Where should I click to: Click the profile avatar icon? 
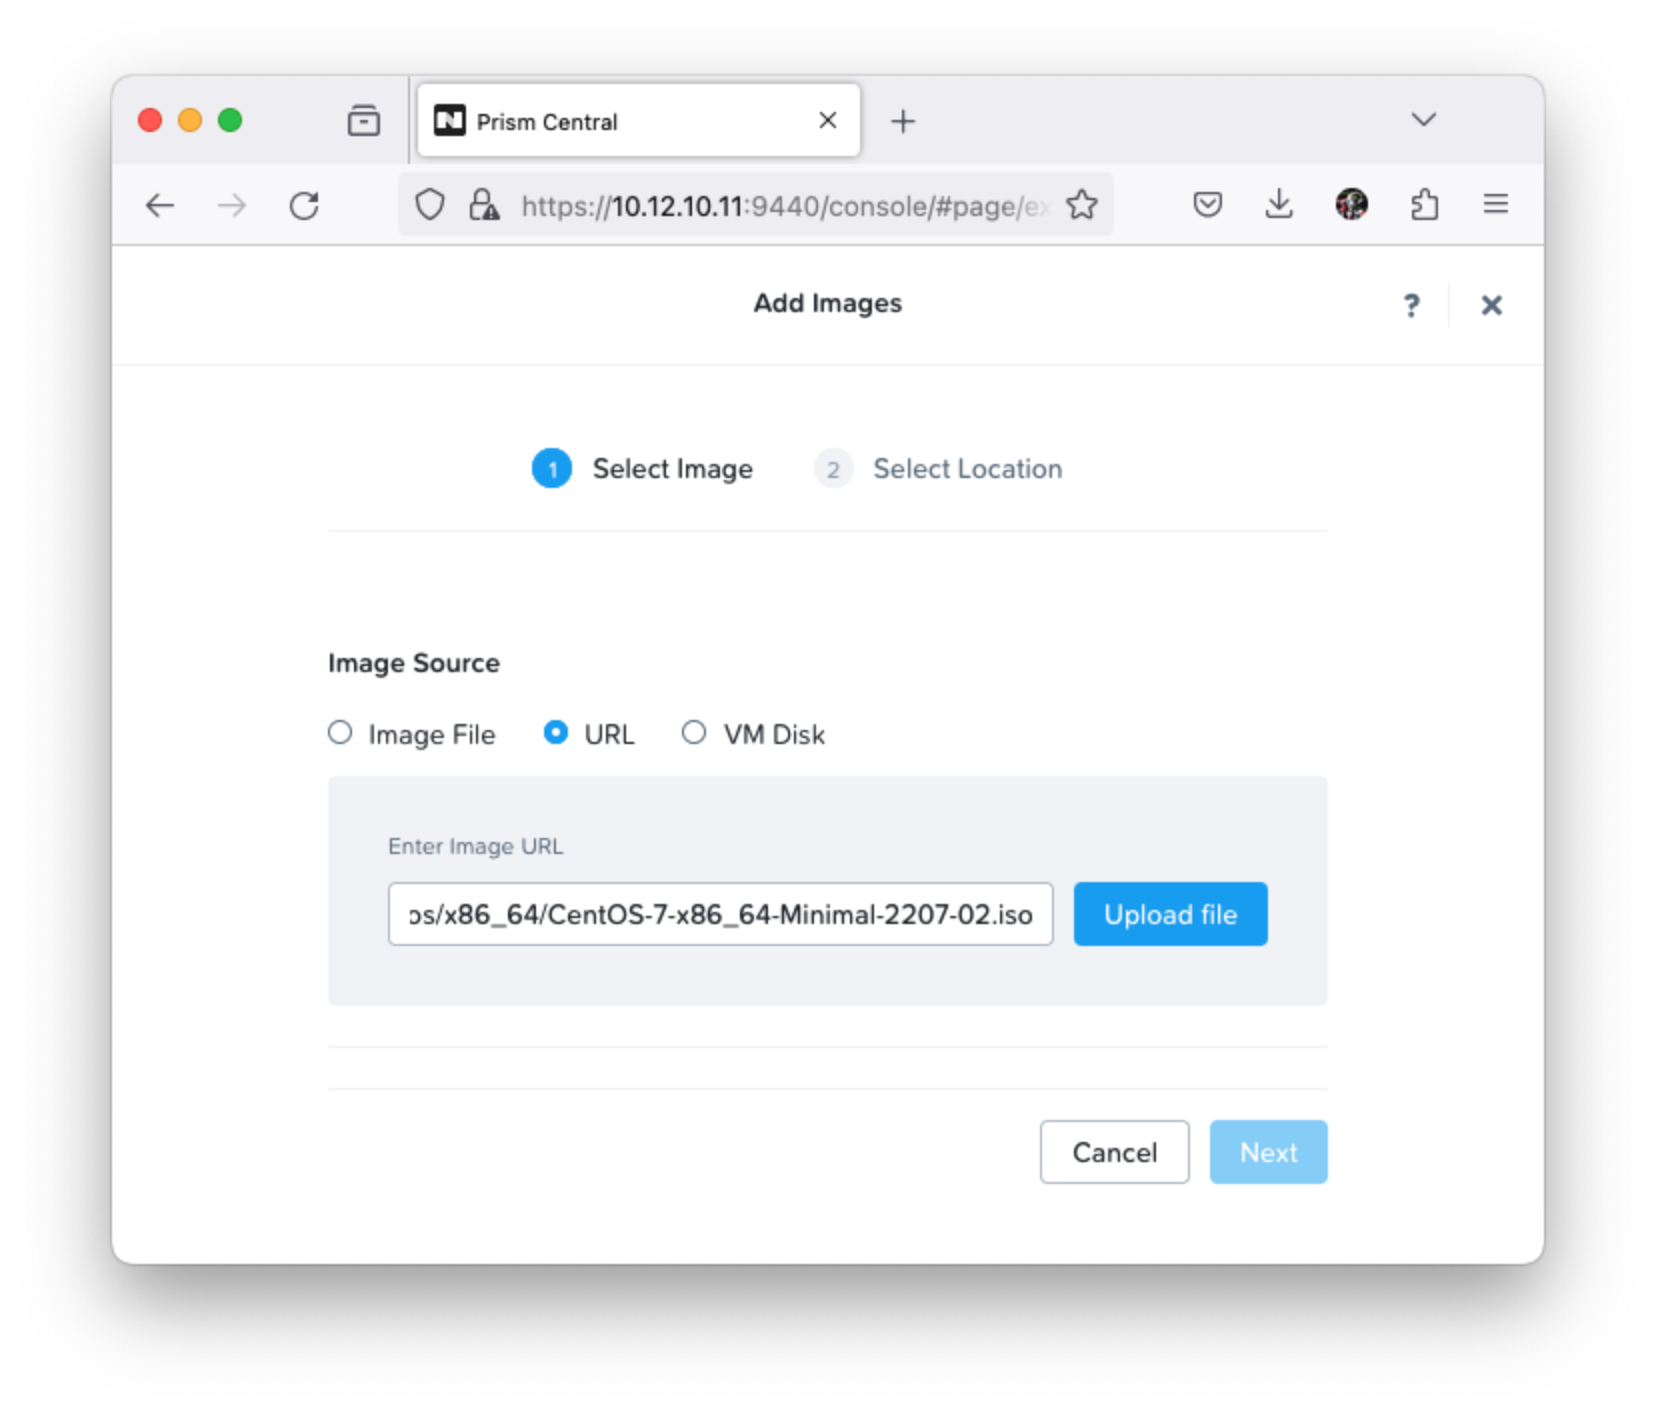click(x=1352, y=204)
